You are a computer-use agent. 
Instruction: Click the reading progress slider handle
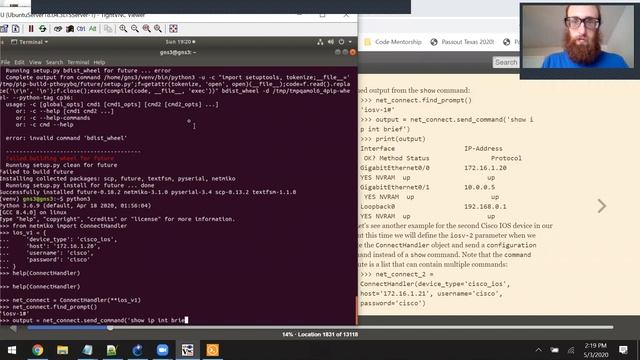click(x=110, y=327)
